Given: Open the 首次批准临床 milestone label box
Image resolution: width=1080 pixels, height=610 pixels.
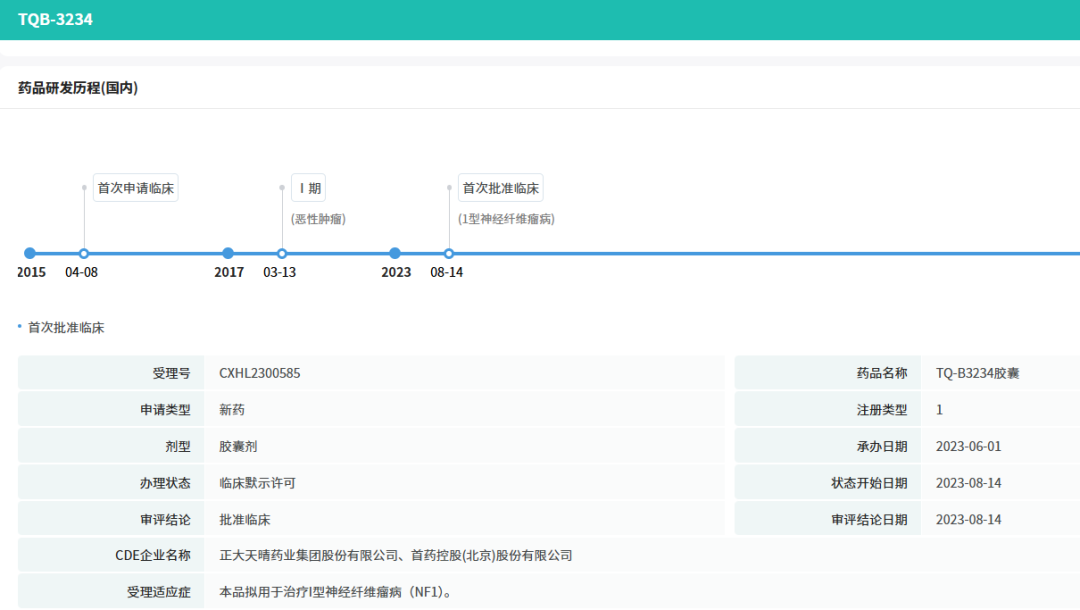Looking at the screenshot, I should [501, 188].
